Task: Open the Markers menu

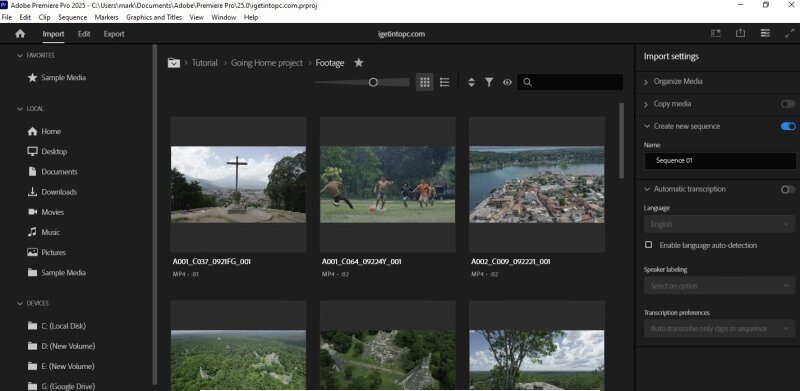Action: (x=106, y=17)
